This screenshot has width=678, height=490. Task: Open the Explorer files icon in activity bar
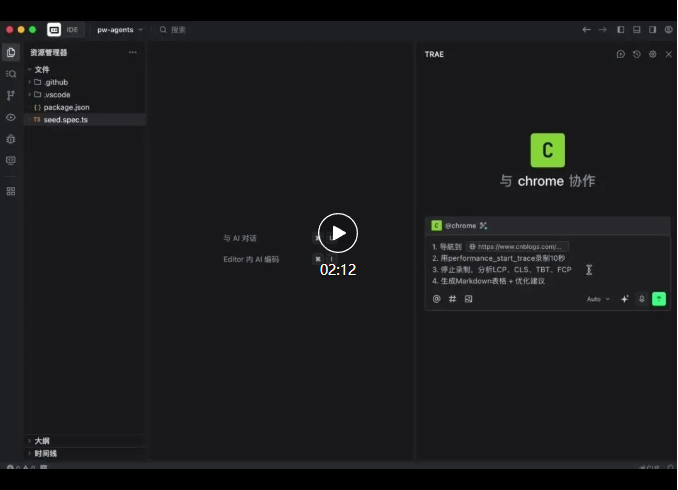(11, 53)
